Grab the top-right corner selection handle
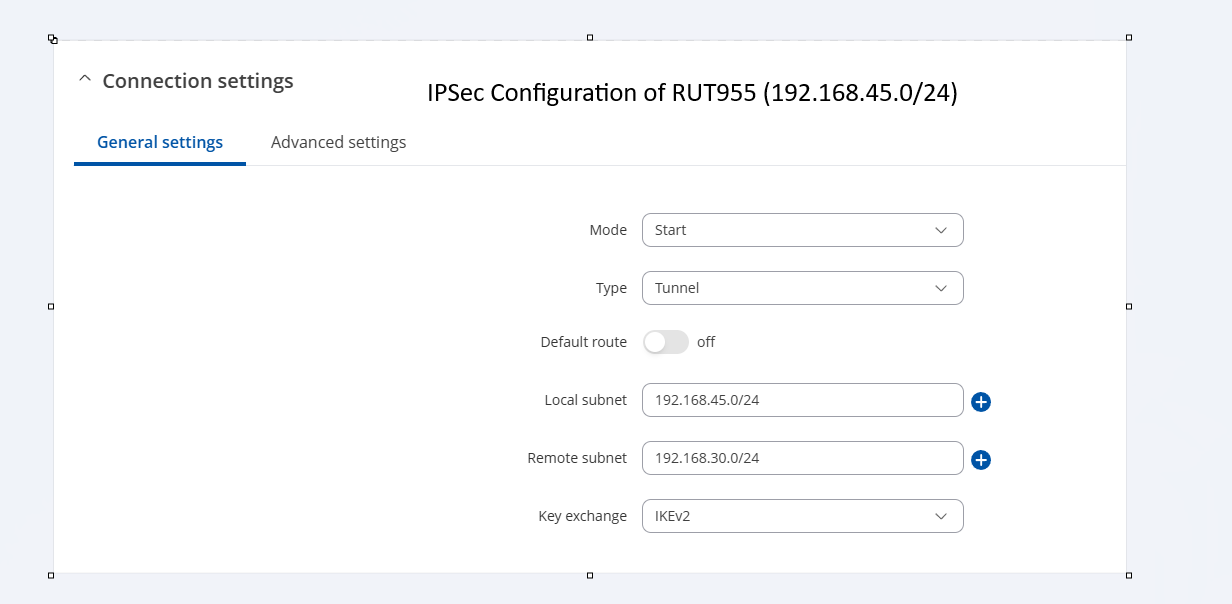 (1129, 37)
